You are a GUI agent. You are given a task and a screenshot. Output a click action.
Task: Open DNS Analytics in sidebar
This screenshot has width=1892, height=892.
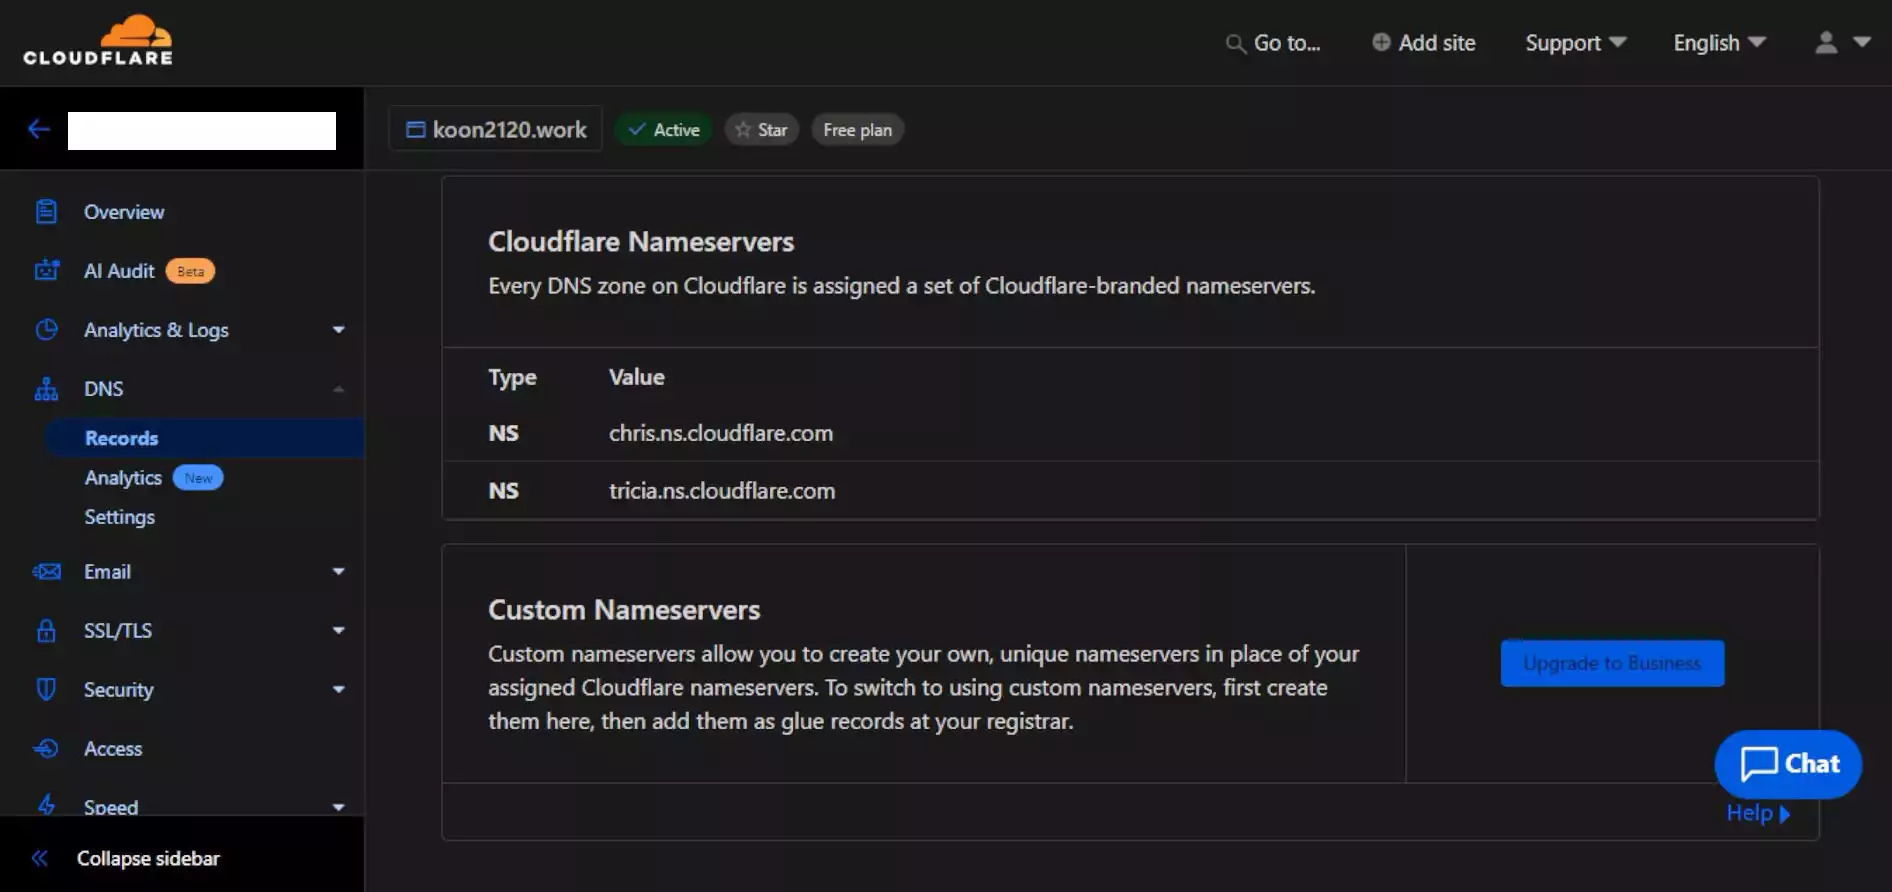123,478
